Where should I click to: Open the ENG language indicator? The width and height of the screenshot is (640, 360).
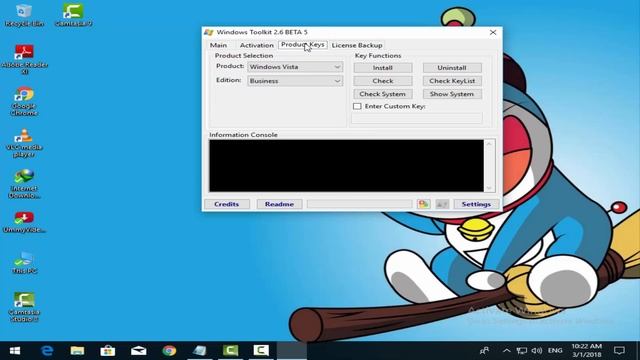point(555,351)
